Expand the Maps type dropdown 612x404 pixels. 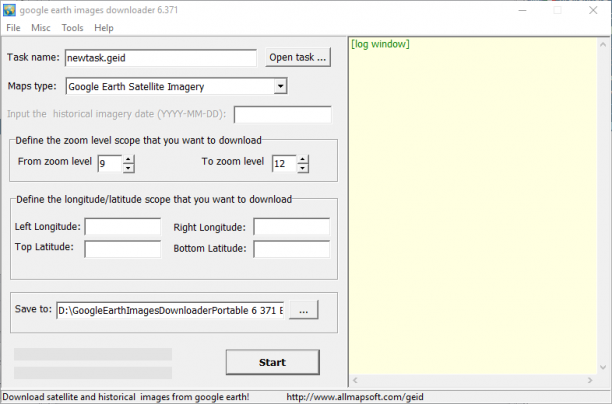tap(280, 86)
